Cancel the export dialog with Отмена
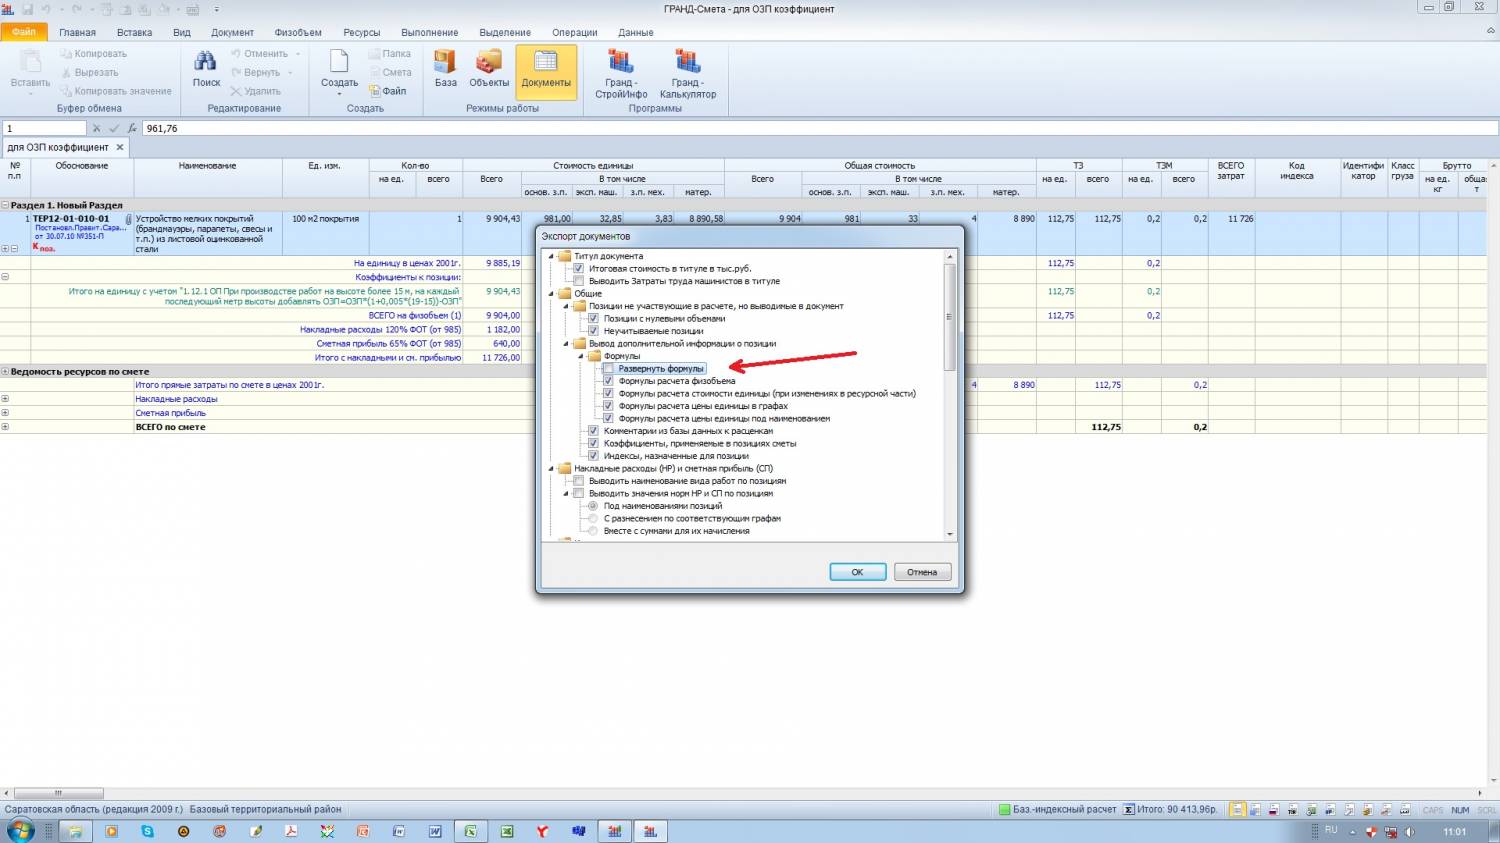The height and width of the screenshot is (843, 1500). [x=922, y=572]
